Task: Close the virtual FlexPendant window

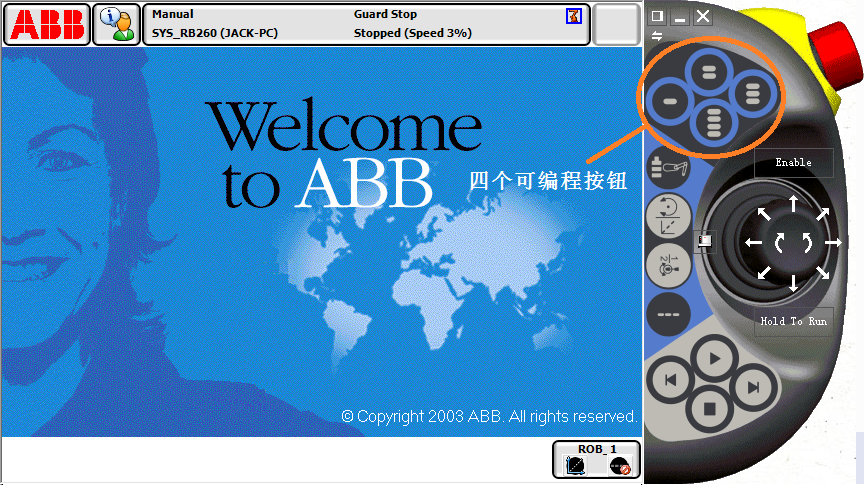Action: (703, 16)
